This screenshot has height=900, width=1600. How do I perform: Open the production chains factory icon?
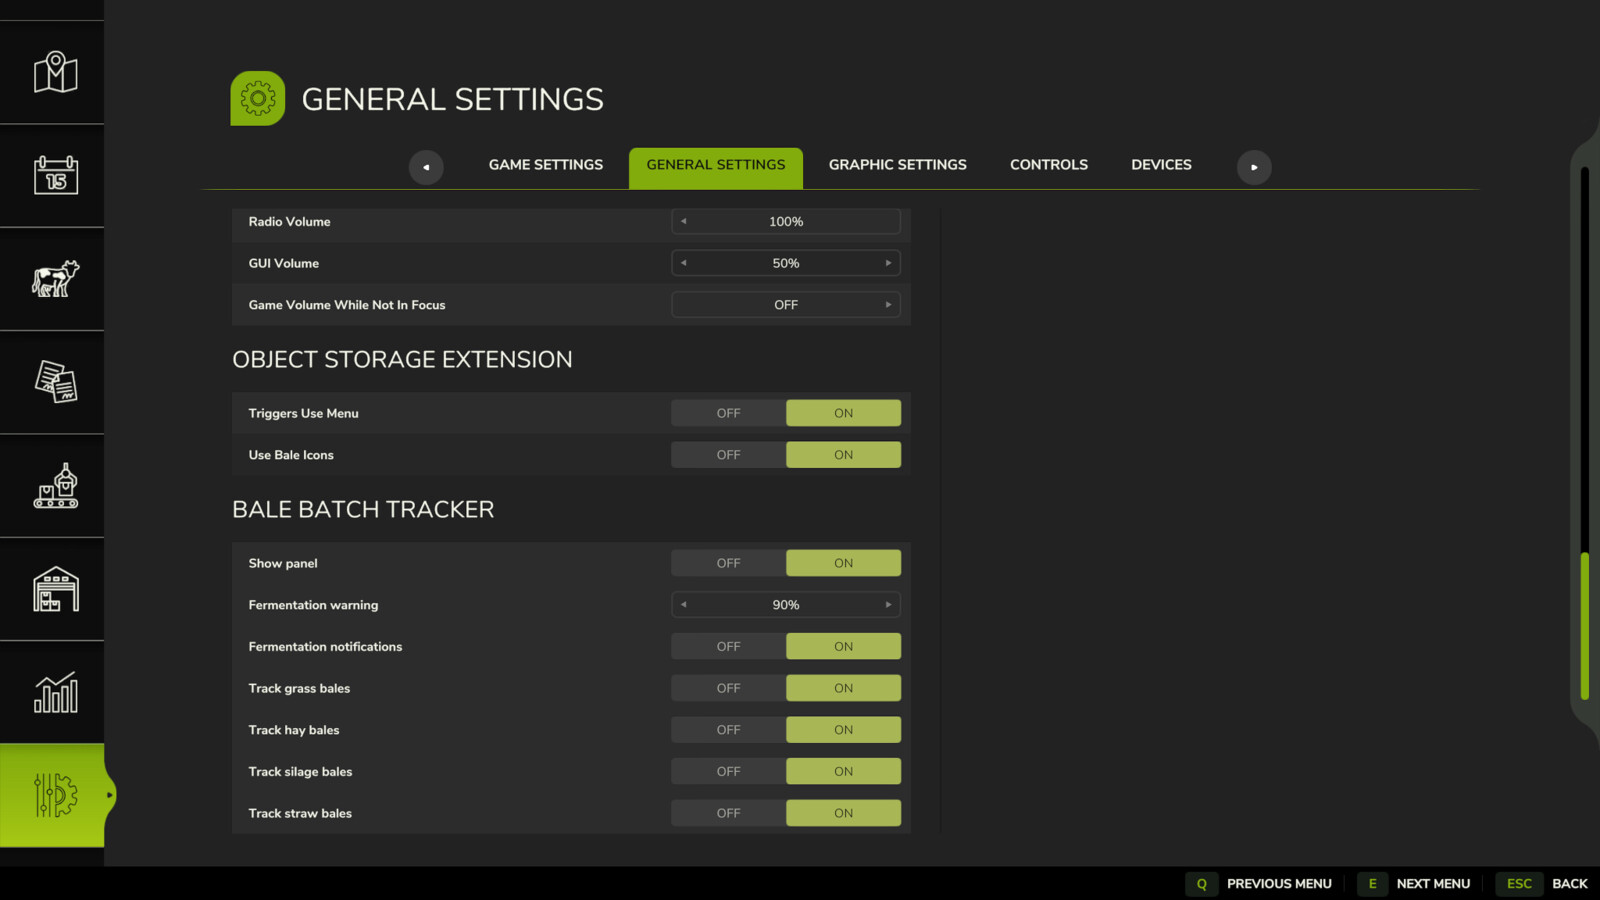pos(56,486)
